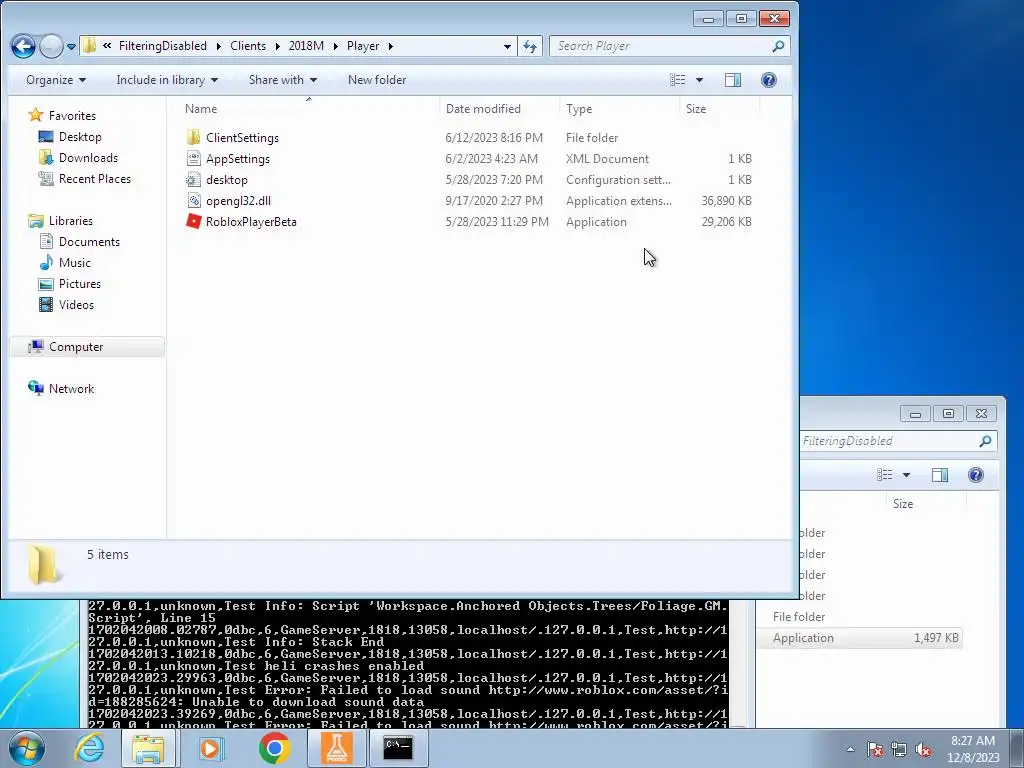Refresh the Player folder view
The height and width of the screenshot is (768, 1024).
pos(530,46)
